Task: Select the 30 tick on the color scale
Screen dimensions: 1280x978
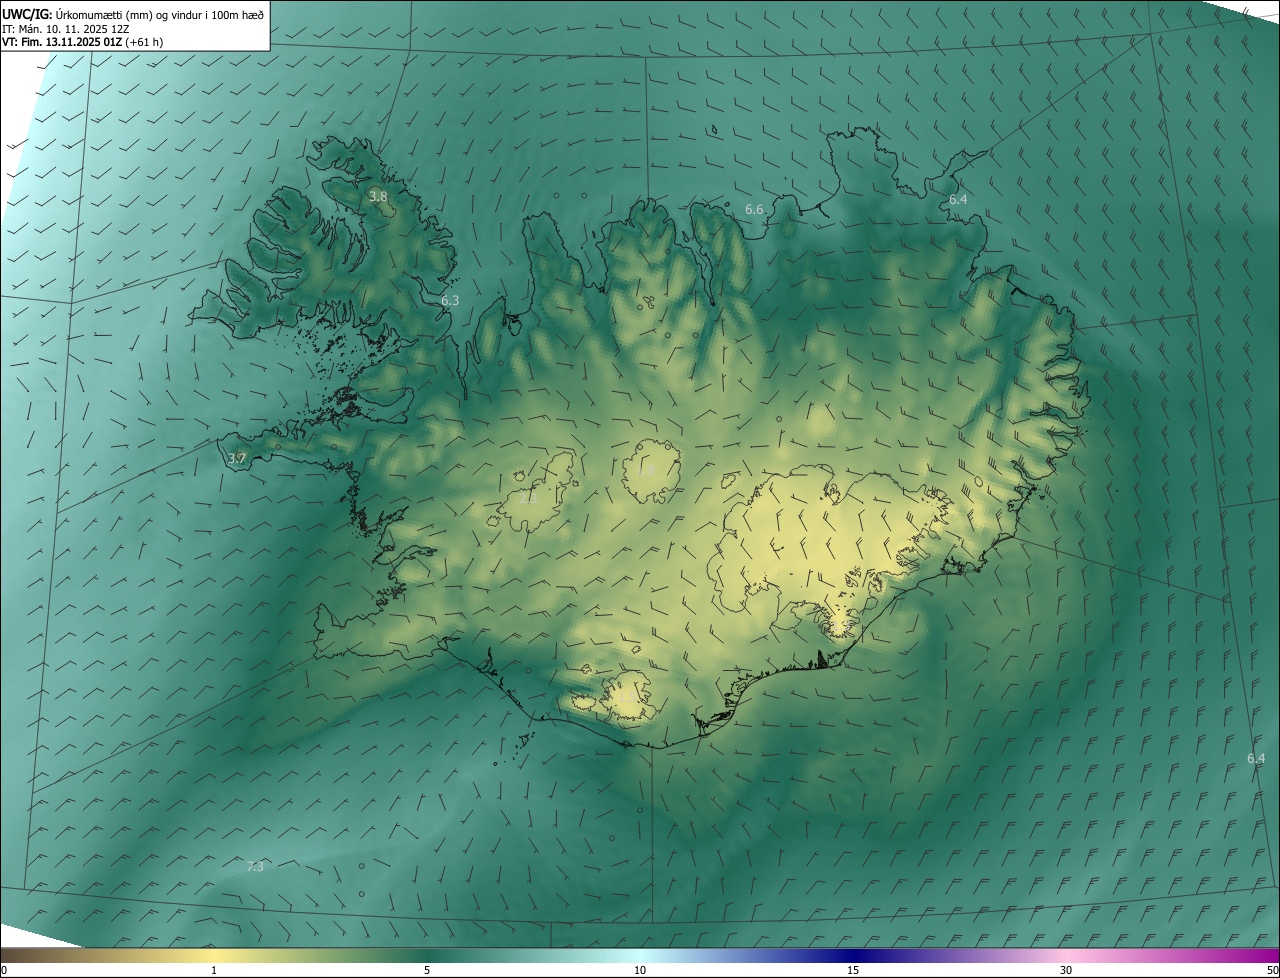Action: point(1066,970)
